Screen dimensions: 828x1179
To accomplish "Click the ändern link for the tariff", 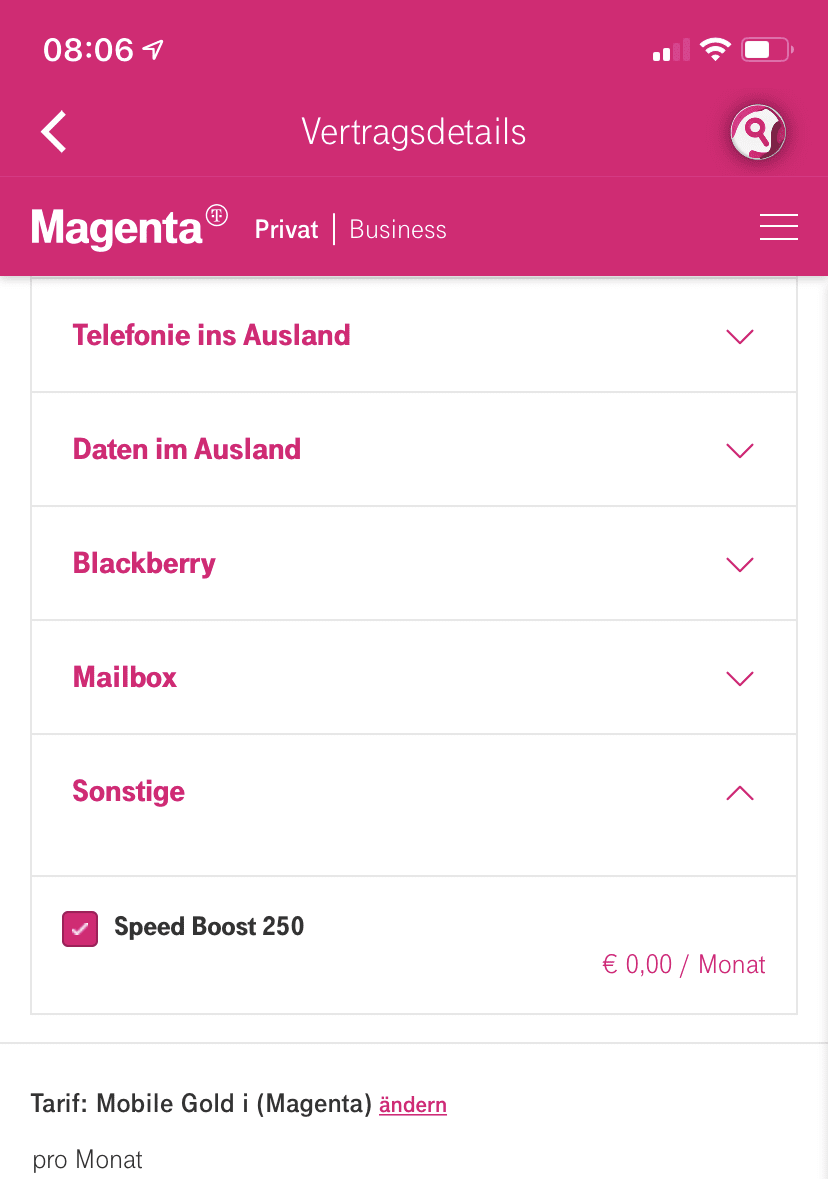I will [x=413, y=1105].
